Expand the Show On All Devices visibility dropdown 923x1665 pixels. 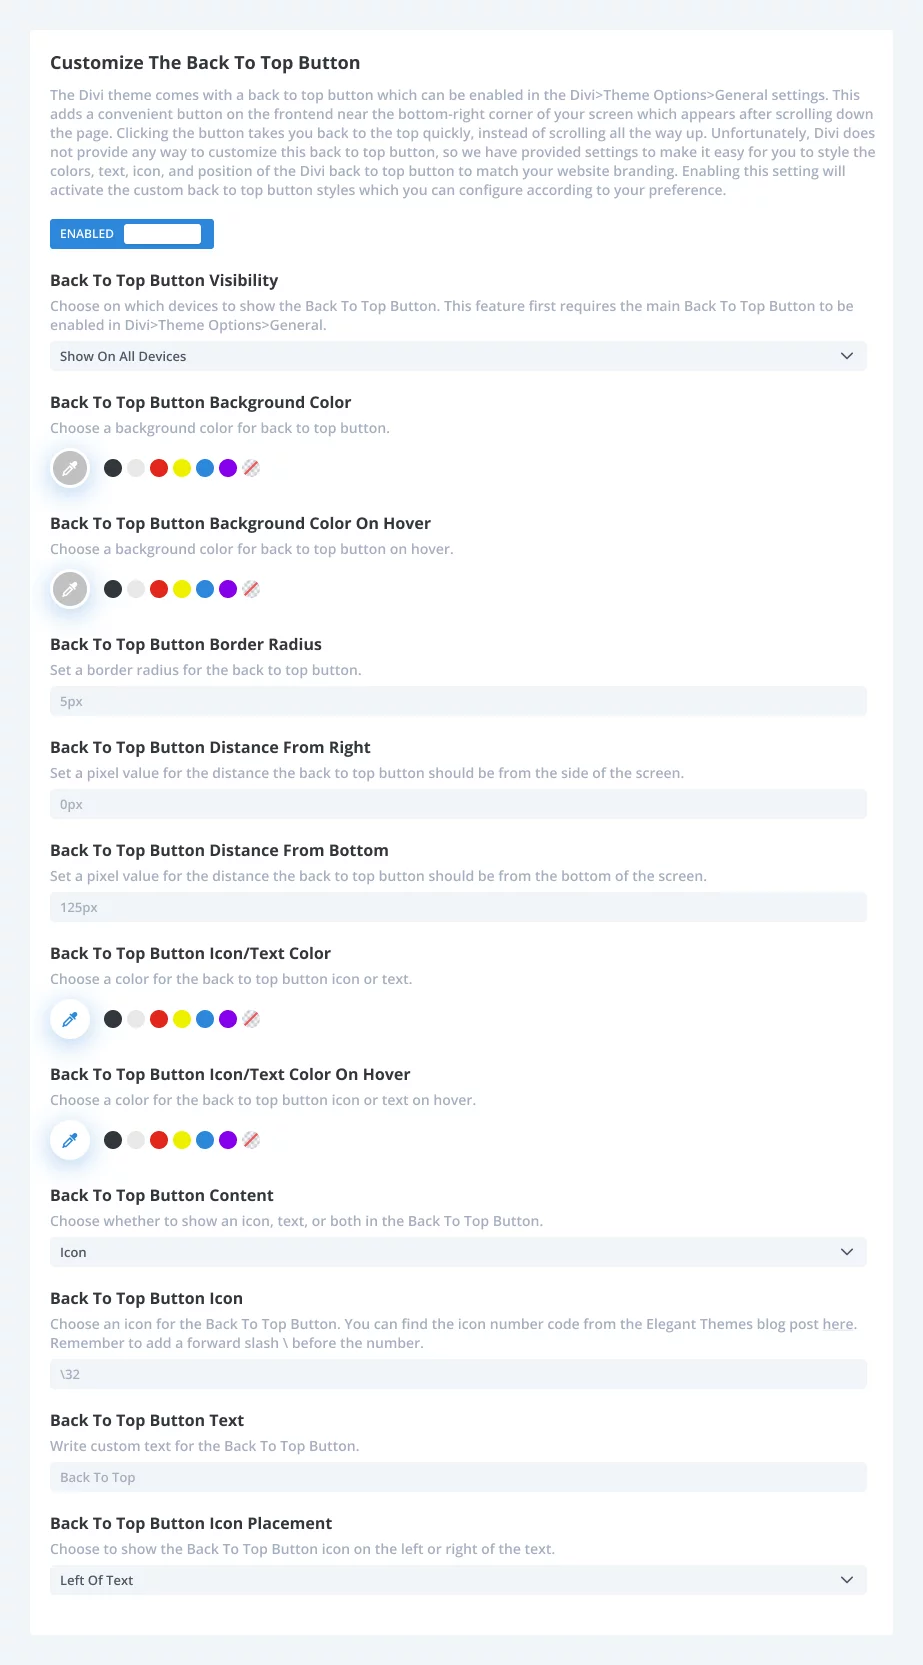(458, 356)
